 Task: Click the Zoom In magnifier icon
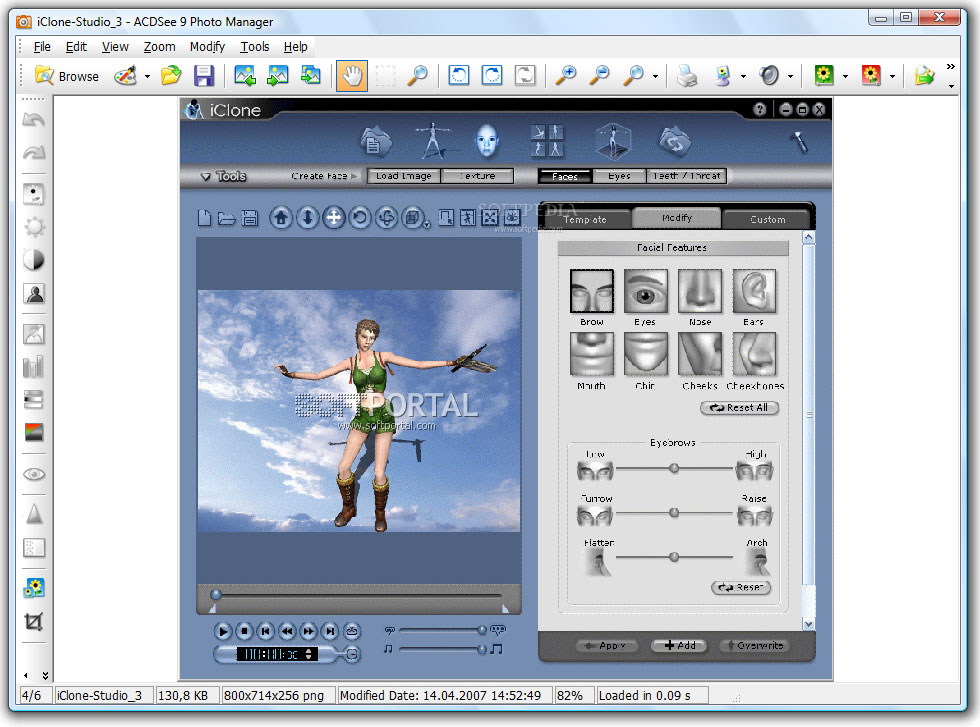coord(566,76)
